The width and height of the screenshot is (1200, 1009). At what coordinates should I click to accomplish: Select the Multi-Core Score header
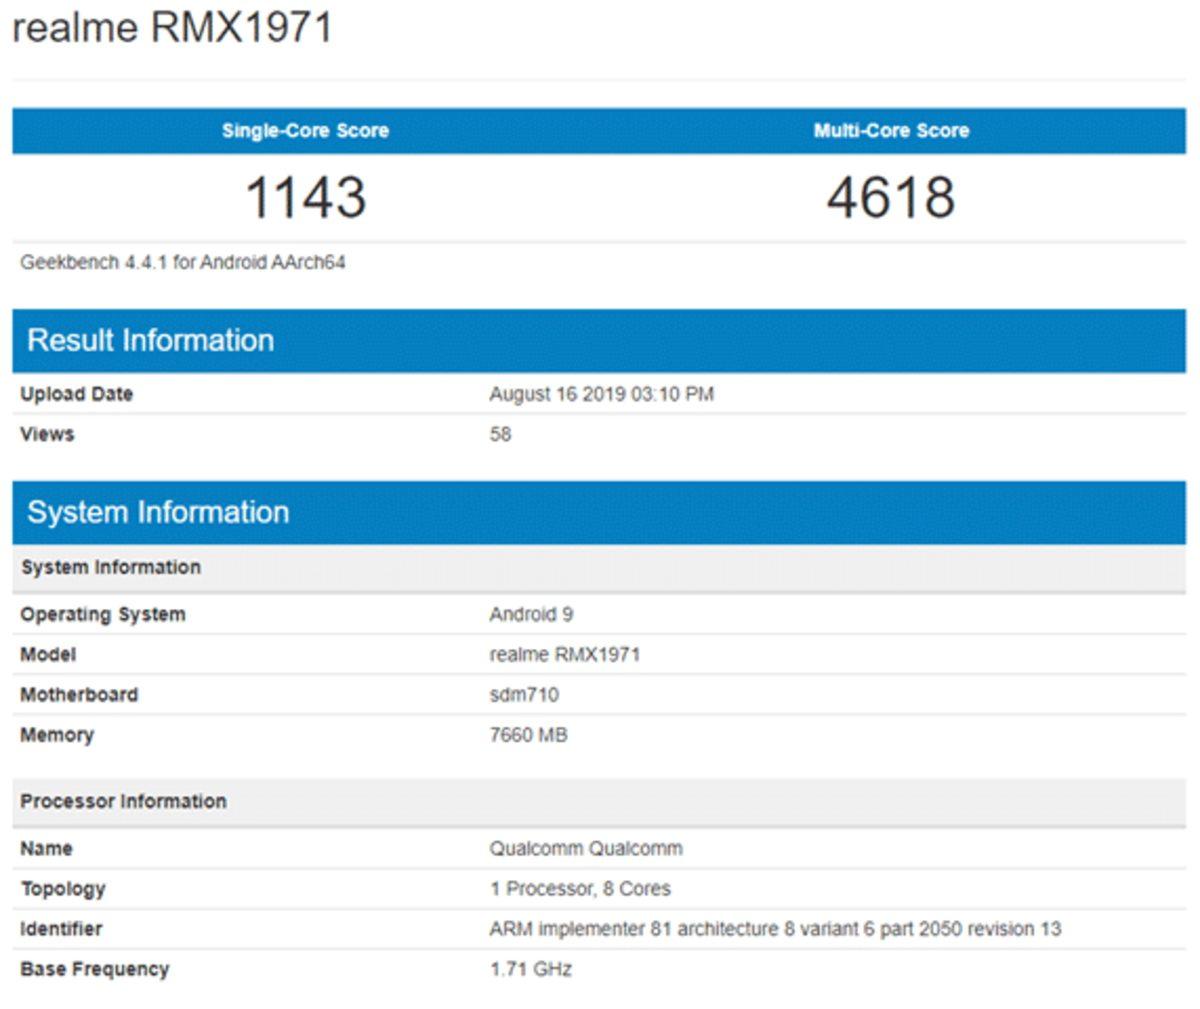click(x=893, y=130)
